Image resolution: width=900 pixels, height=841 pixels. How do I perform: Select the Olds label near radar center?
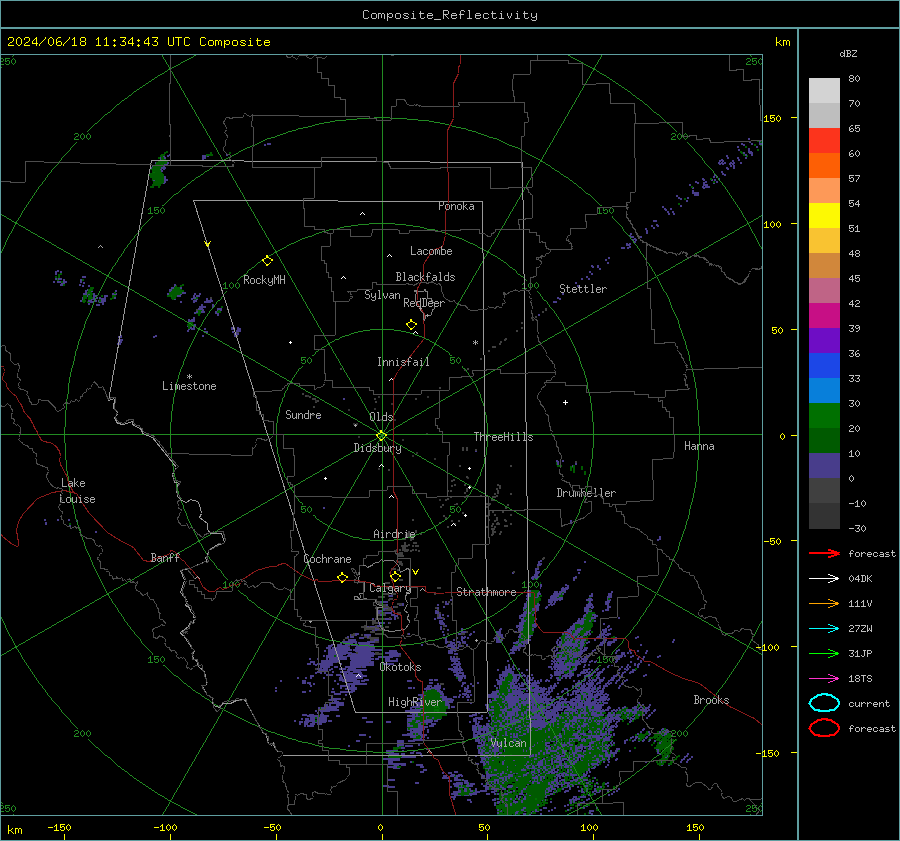point(381,417)
